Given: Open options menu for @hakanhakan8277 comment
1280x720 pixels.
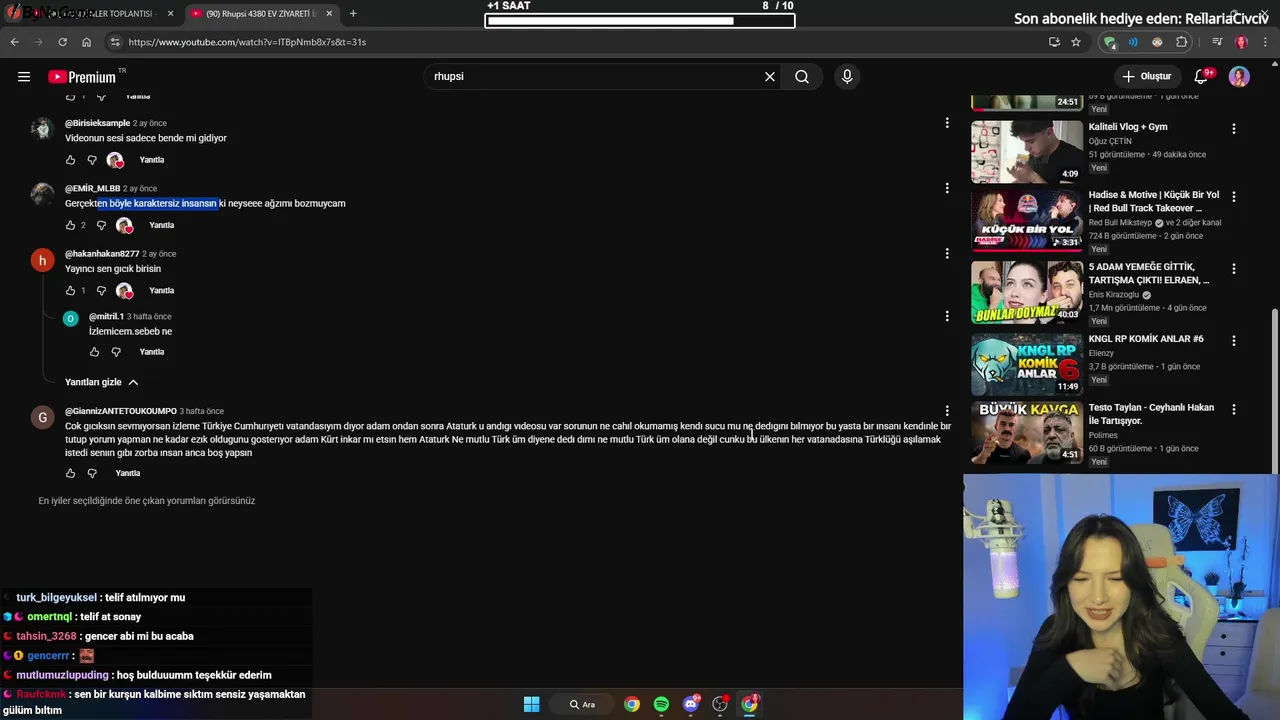Looking at the screenshot, I should 947,253.
